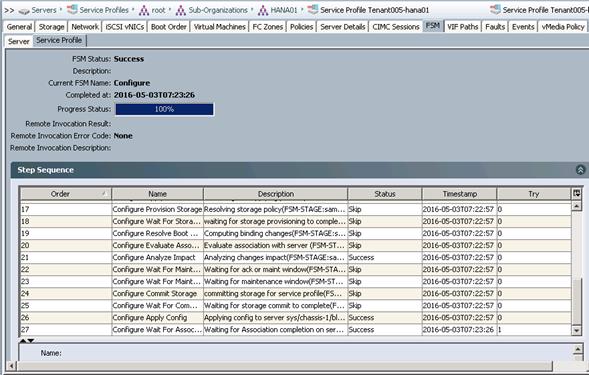Click the root organization breadcrumb icon
The image size is (589, 375).
click(x=144, y=10)
